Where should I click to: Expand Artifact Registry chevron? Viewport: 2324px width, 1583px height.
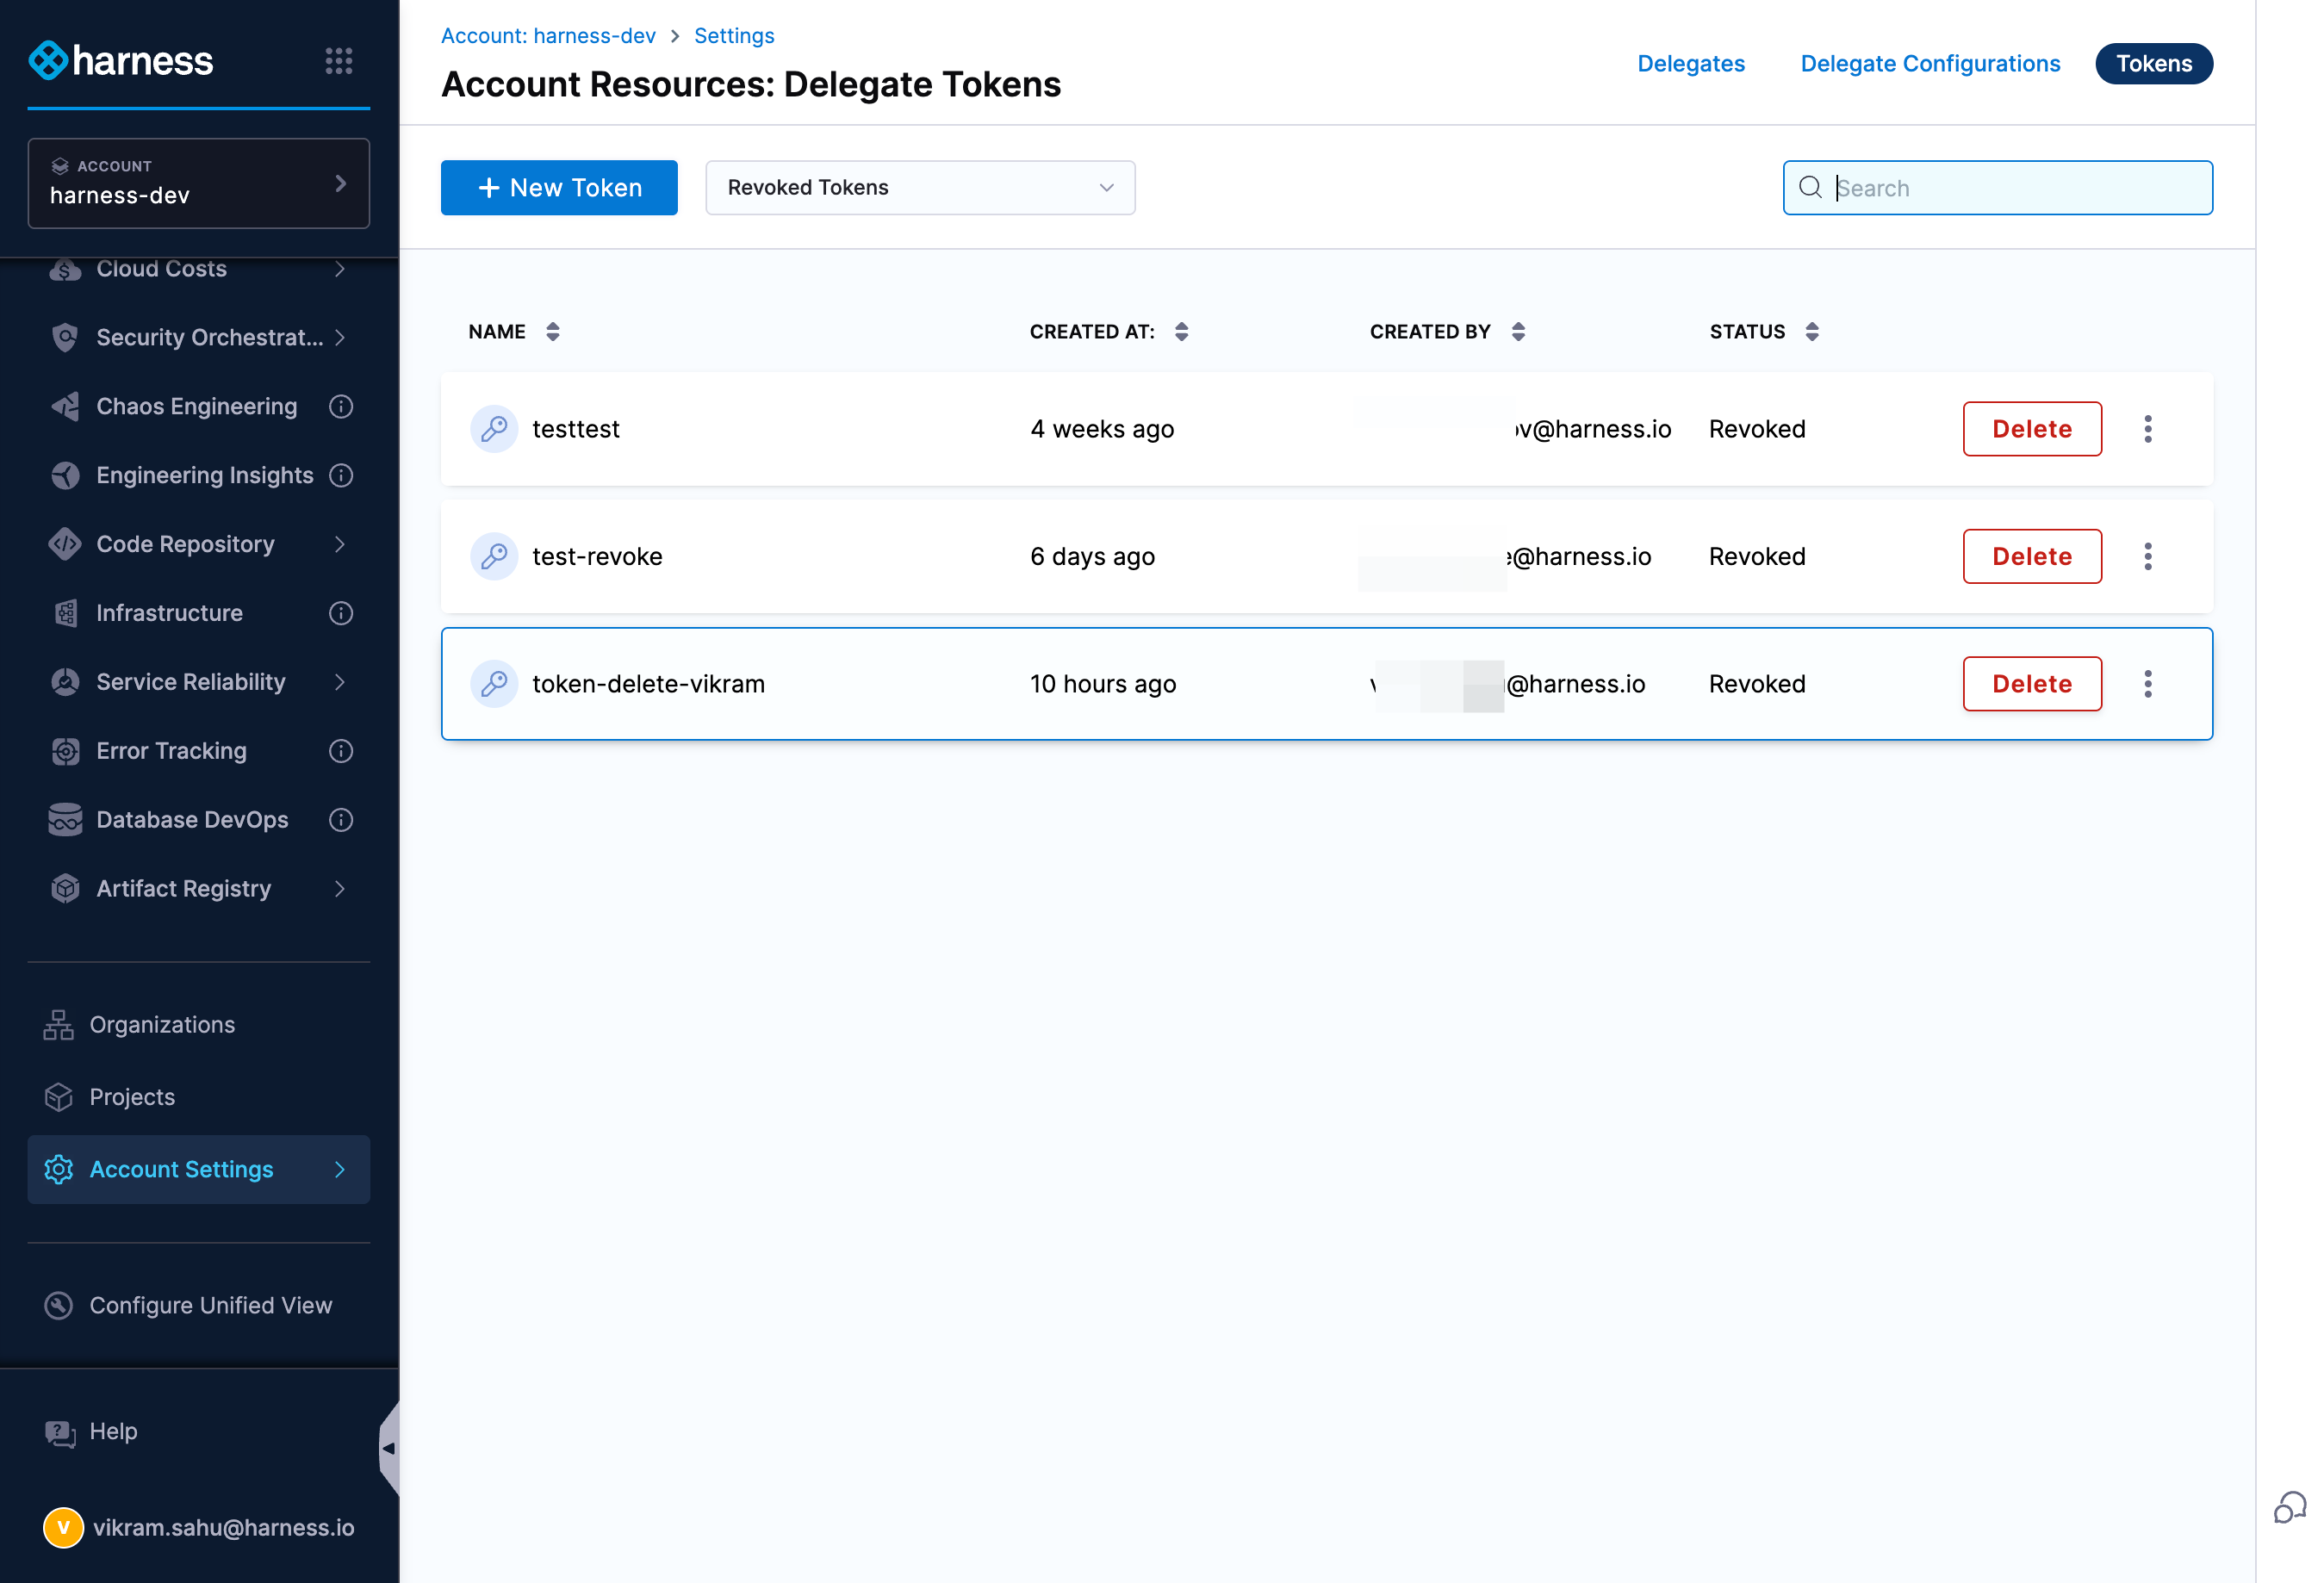pos(340,889)
